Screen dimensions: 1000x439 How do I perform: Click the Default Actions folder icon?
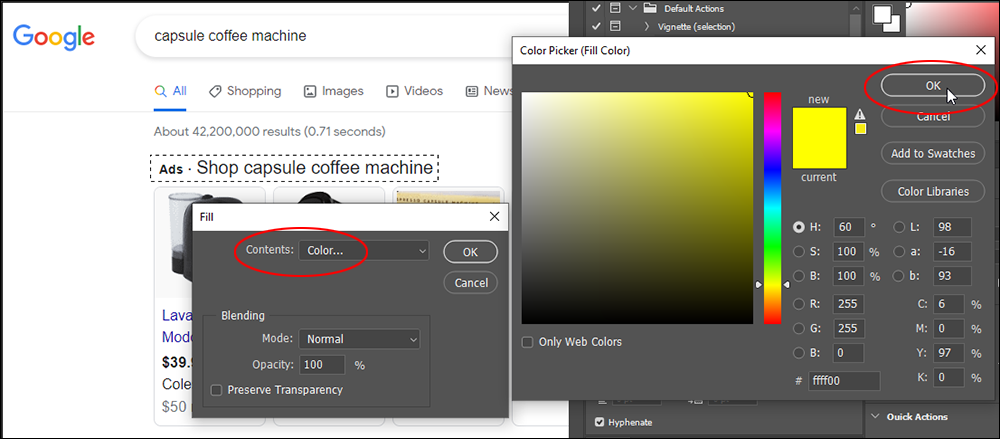(x=650, y=8)
